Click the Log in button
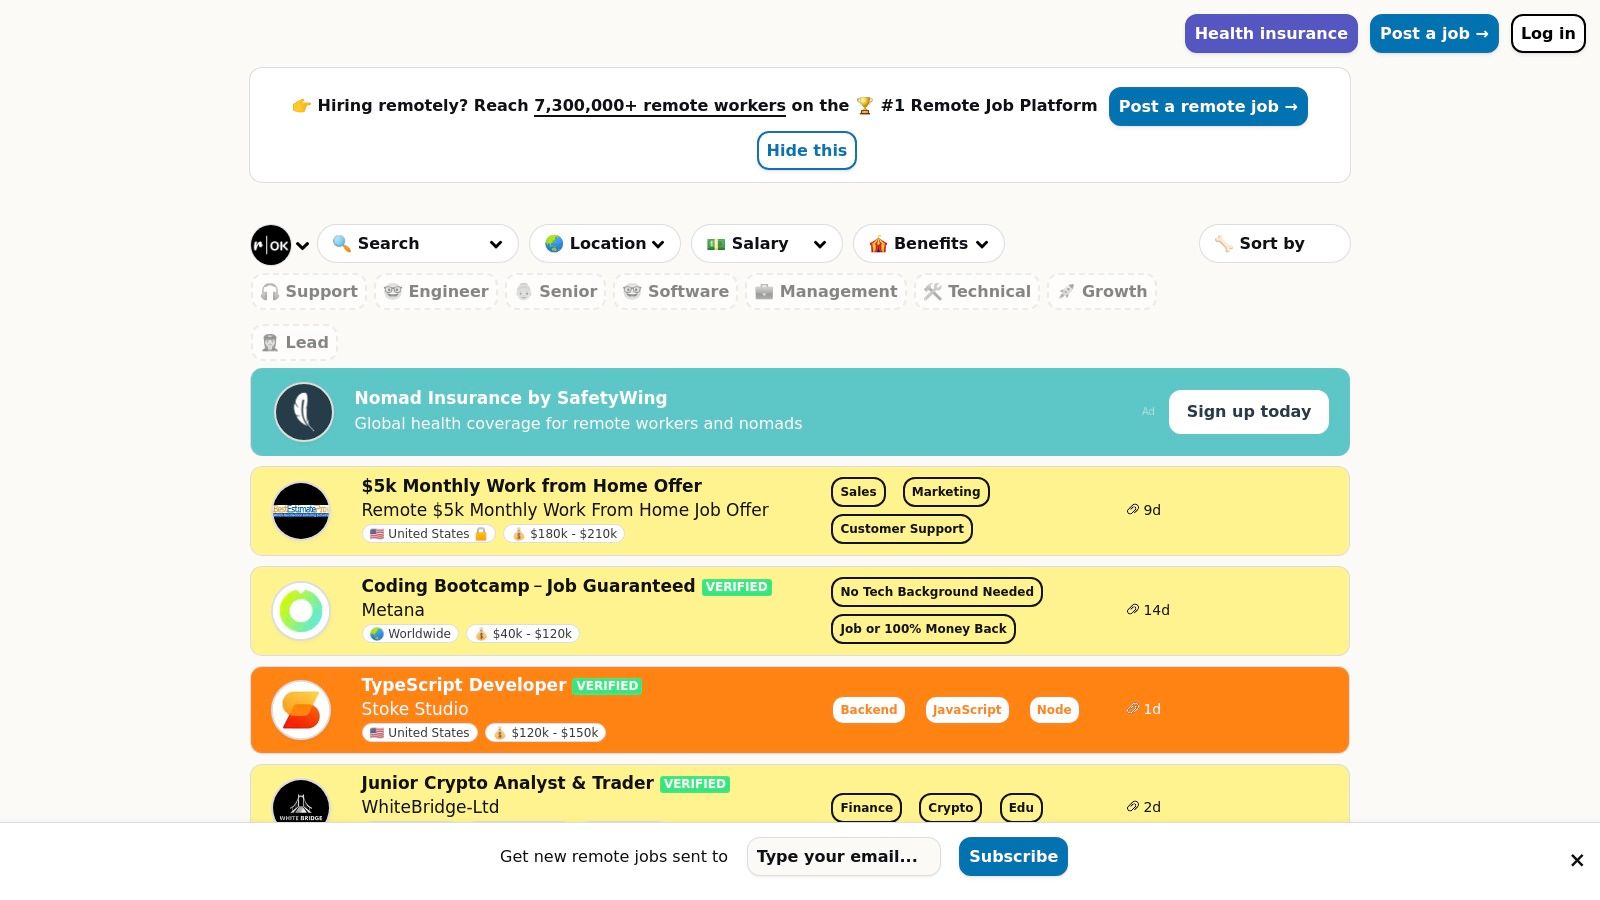 coord(1548,34)
